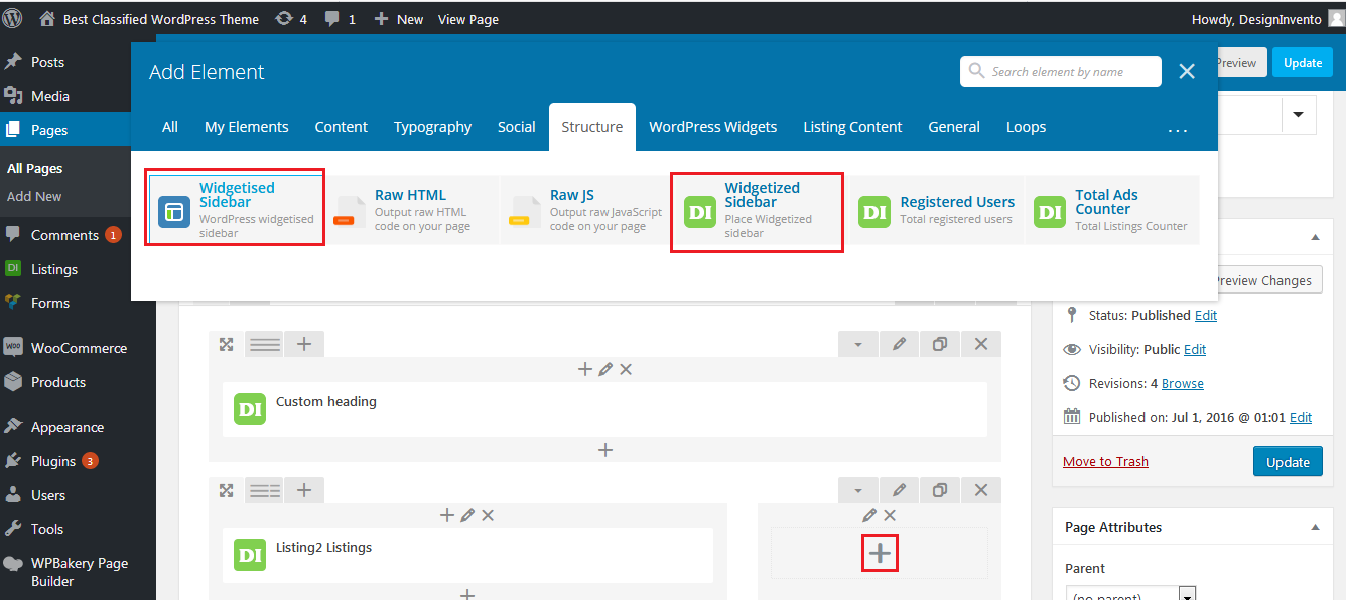Screen dimensions: 1346x600
Task: Edit the Published on date
Action: (1301, 417)
